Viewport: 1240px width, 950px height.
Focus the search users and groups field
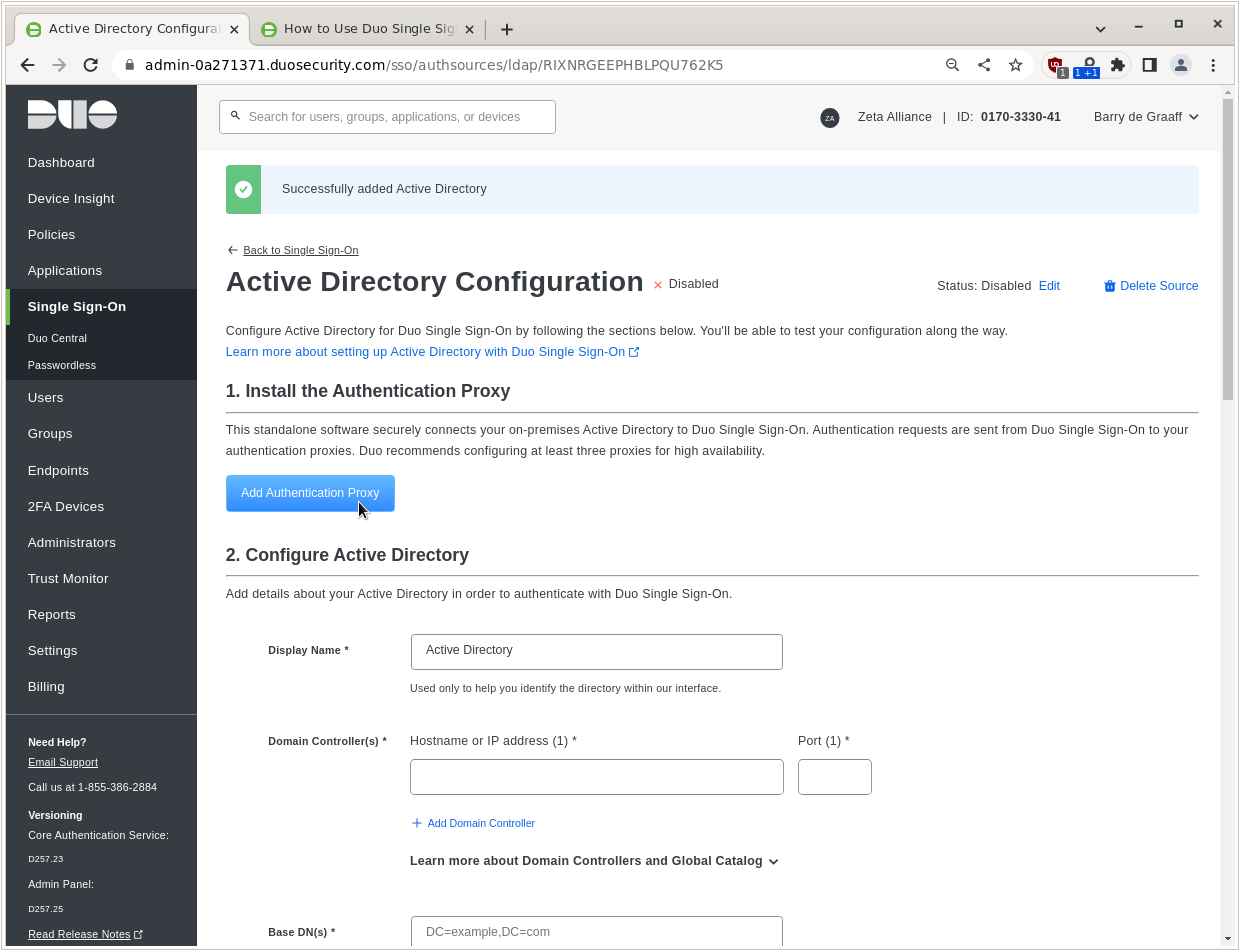tap(387, 117)
